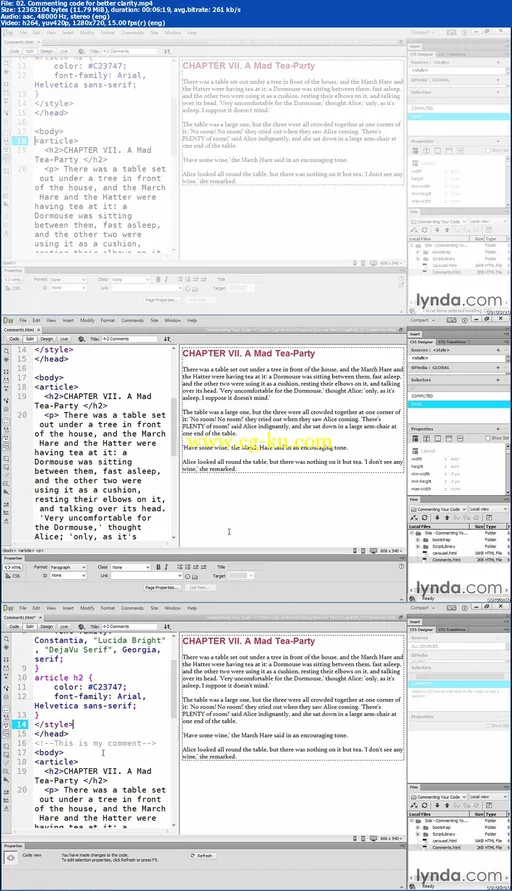
Task: Open the Format Paragraph dropdown in middle frame
Action: [68, 567]
